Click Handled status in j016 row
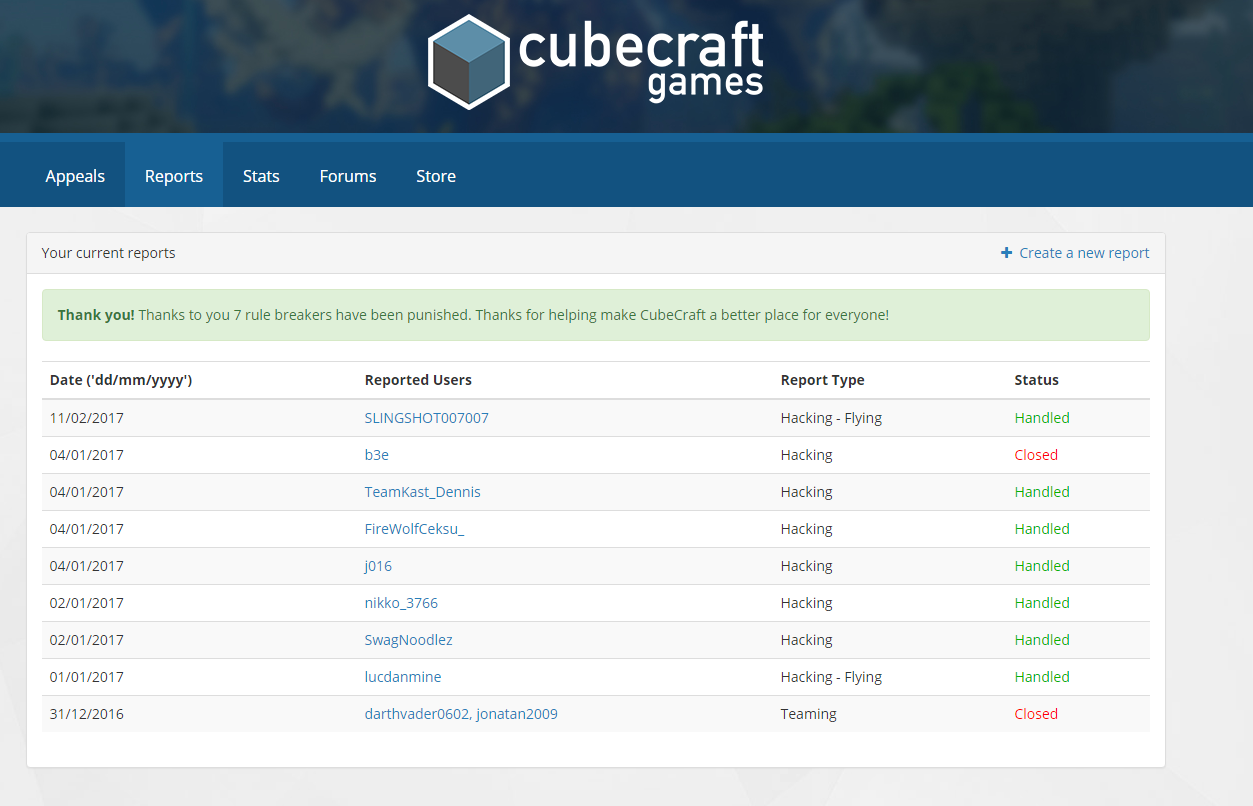Image resolution: width=1253 pixels, height=806 pixels. point(1042,566)
